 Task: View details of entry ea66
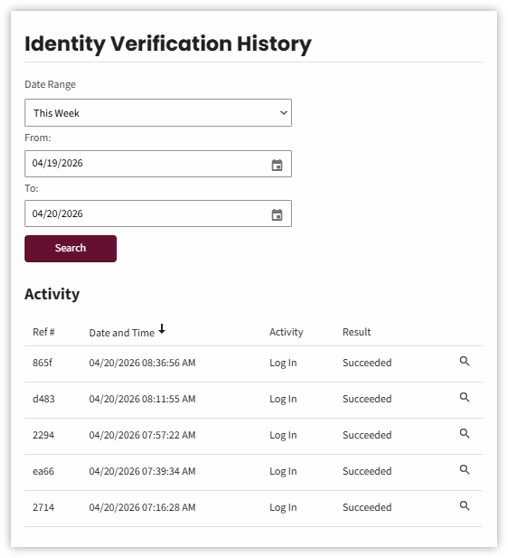(464, 470)
